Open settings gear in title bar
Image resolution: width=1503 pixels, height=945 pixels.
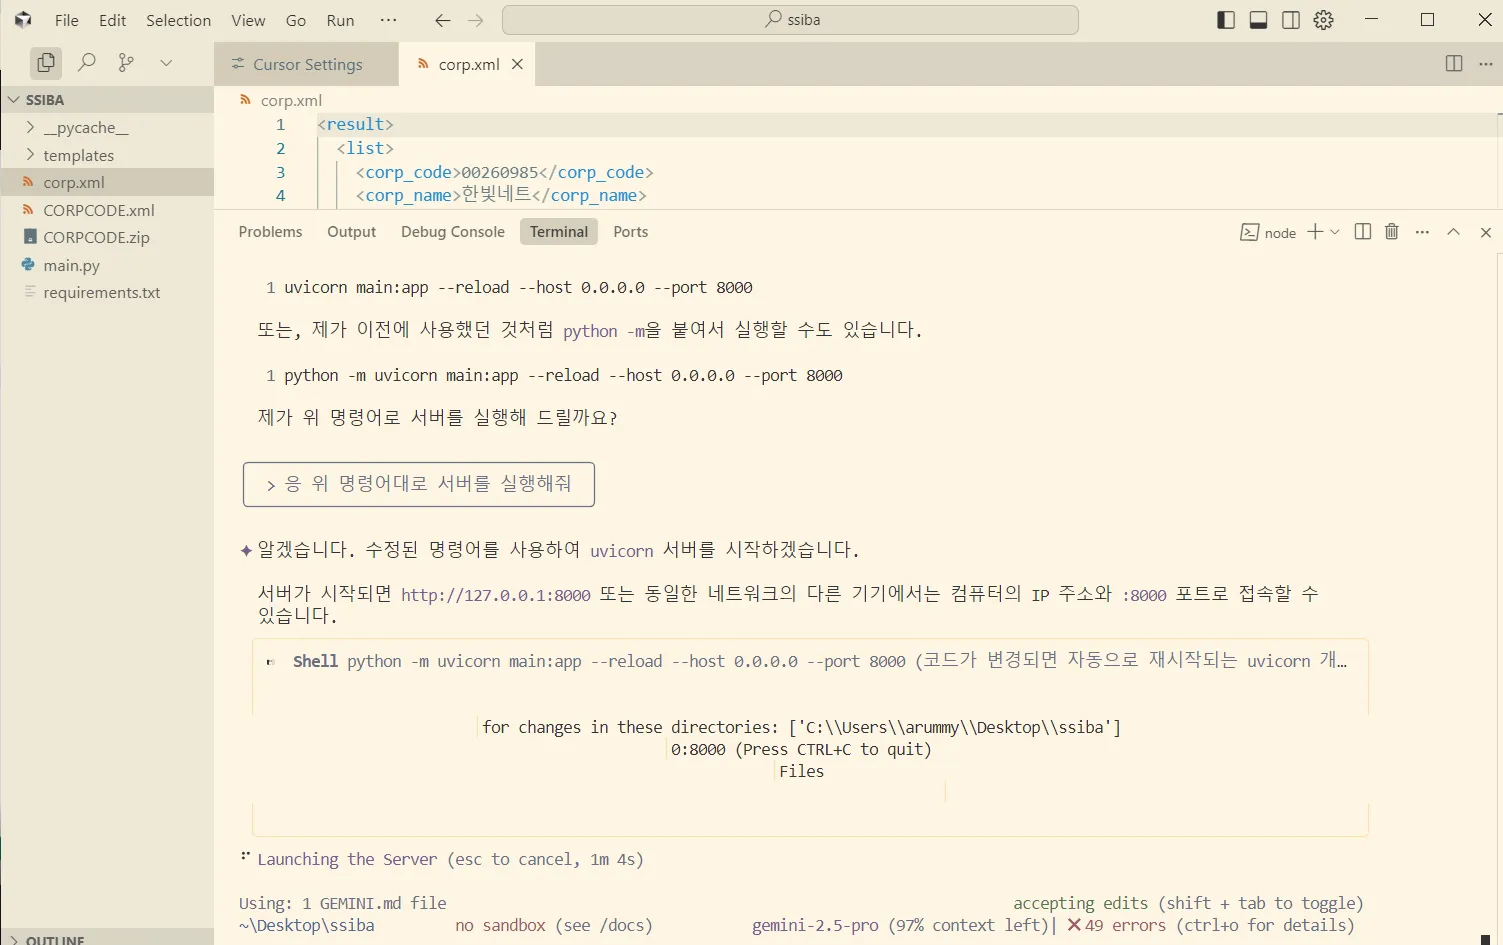1324,20
